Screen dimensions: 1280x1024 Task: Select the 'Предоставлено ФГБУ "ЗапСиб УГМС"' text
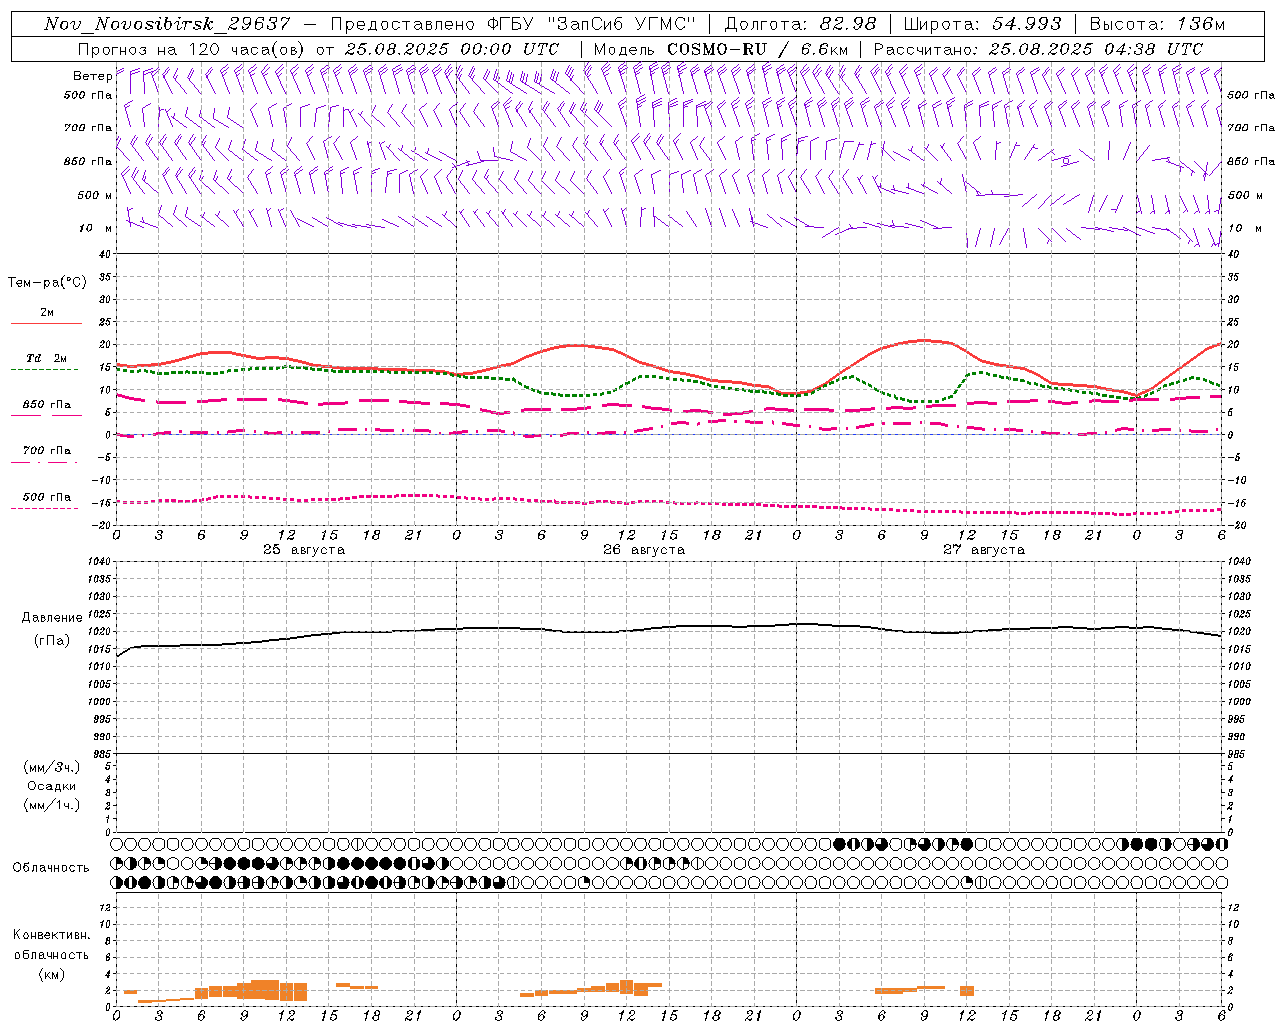(512, 24)
